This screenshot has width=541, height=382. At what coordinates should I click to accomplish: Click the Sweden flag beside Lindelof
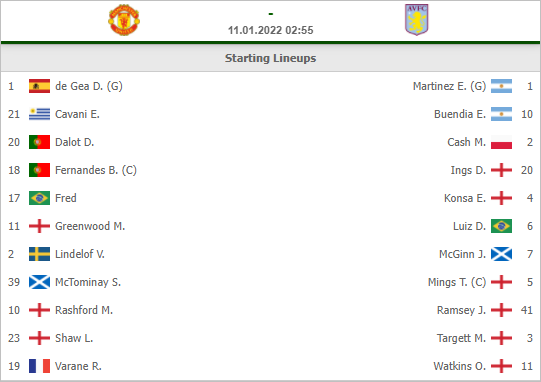pos(39,254)
